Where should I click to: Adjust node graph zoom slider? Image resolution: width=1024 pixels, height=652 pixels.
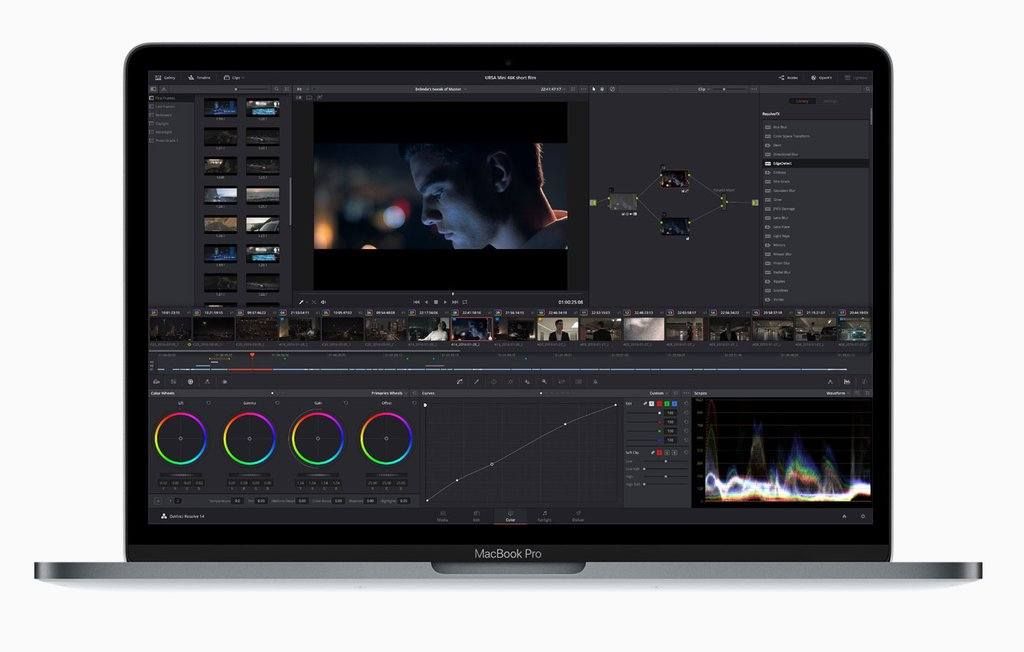click(x=728, y=89)
